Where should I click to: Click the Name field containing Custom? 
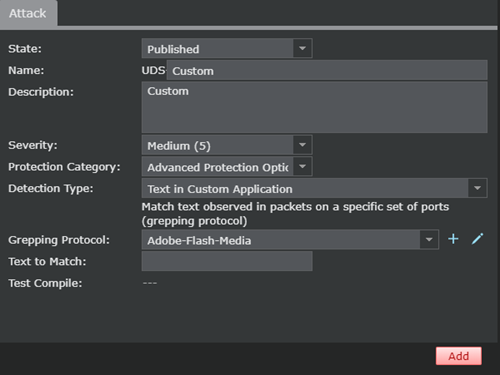click(x=327, y=70)
